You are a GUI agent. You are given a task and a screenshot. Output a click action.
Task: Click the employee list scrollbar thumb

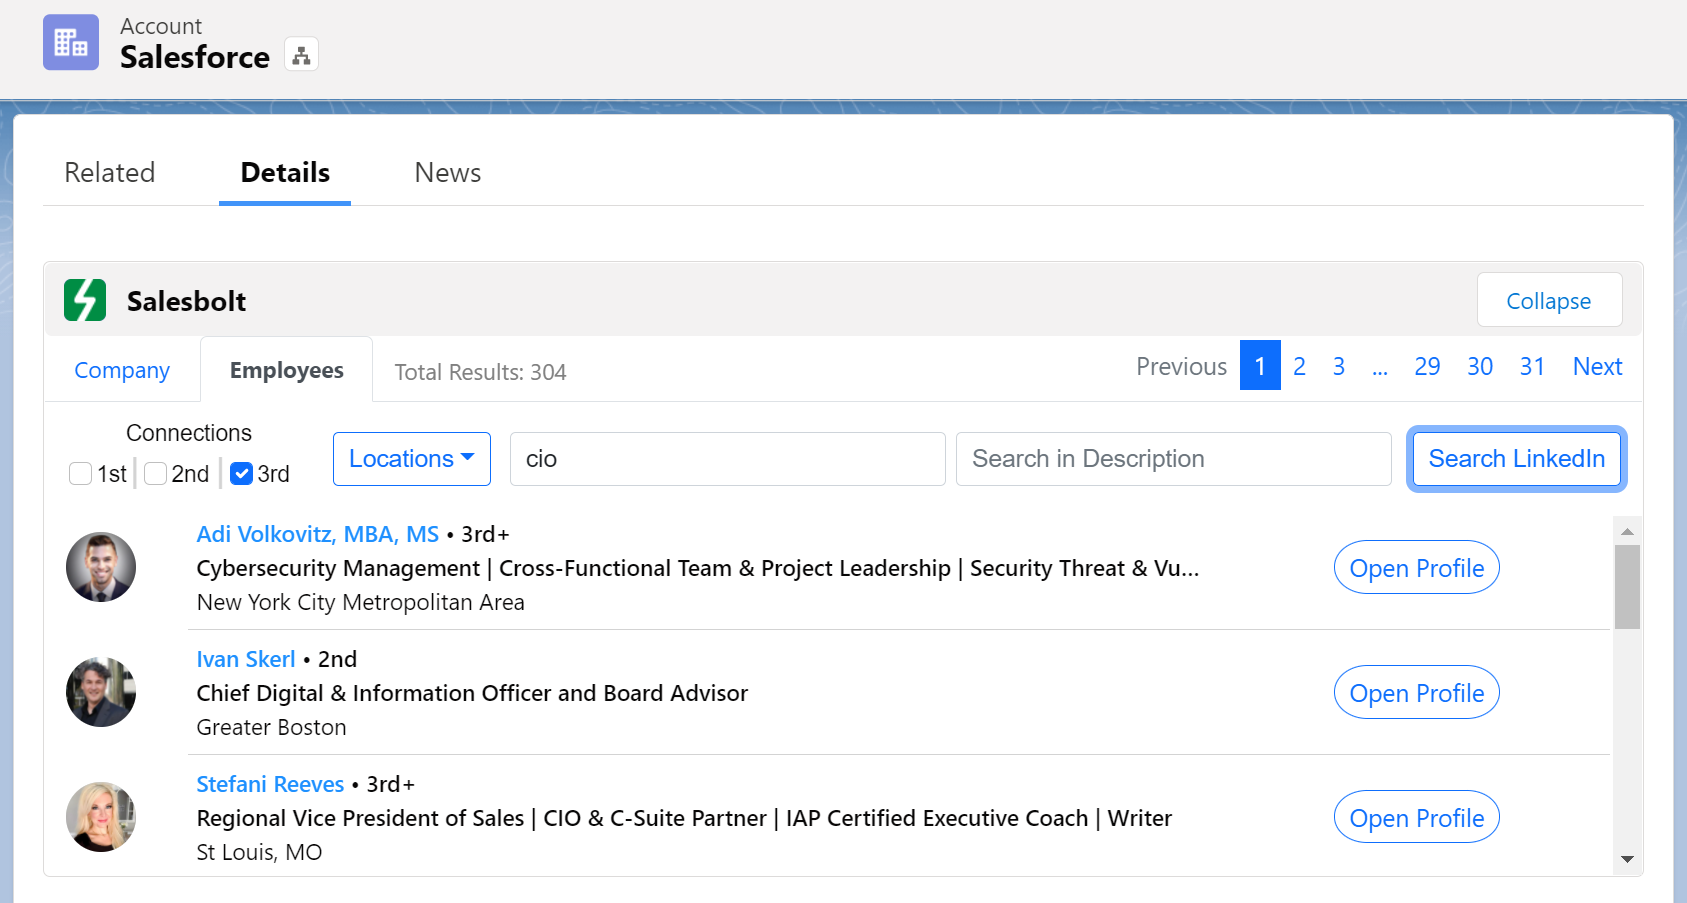(x=1627, y=587)
